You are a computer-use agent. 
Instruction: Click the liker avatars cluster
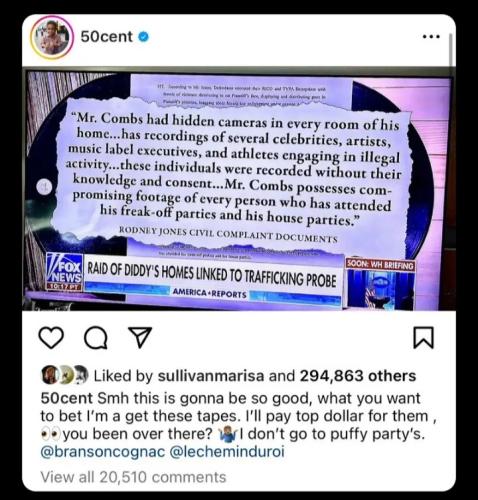click(x=65, y=375)
